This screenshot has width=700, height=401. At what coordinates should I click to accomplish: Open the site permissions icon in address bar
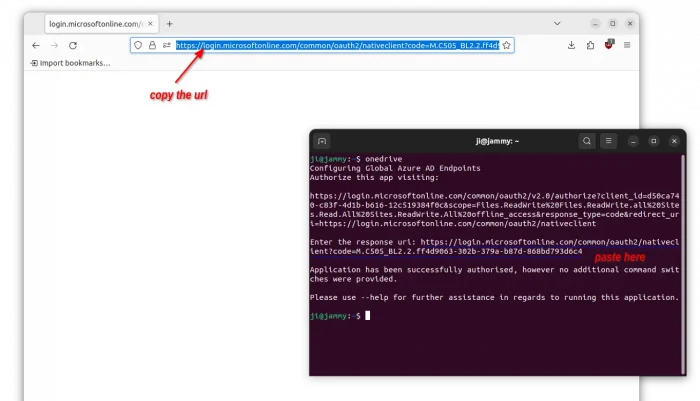pyautogui.click(x=166, y=45)
